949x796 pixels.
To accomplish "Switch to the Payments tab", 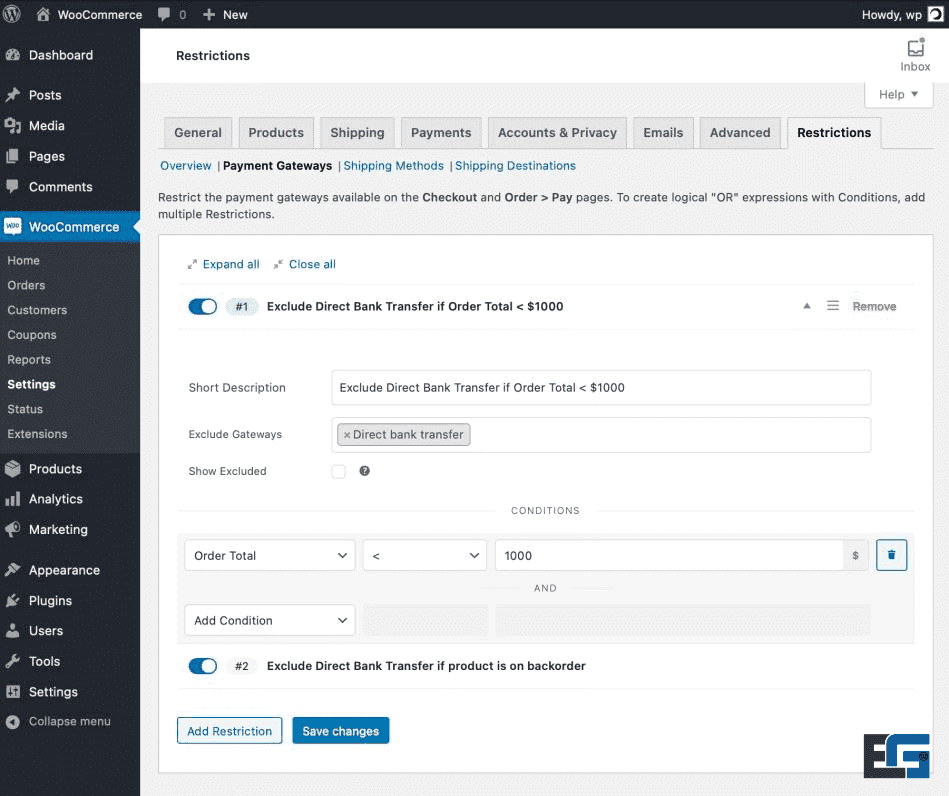I will [x=440, y=132].
